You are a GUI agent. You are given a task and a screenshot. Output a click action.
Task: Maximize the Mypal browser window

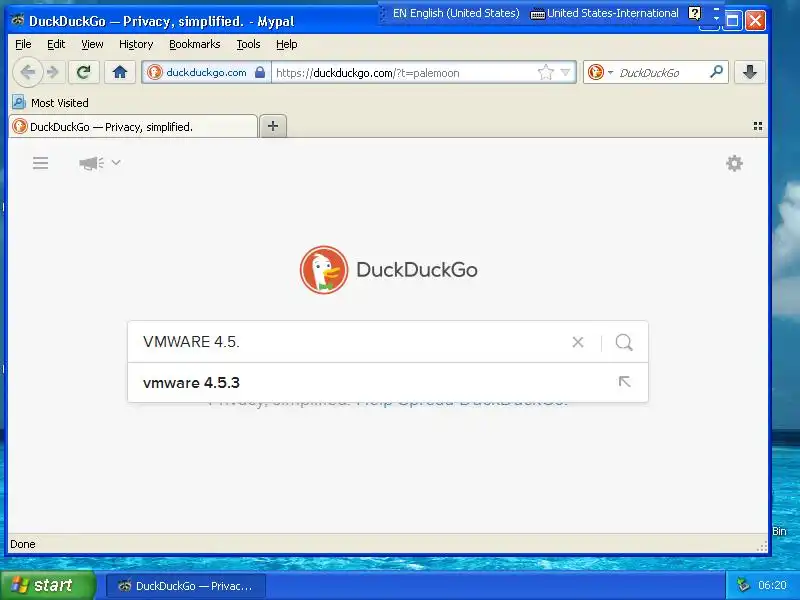(733, 20)
